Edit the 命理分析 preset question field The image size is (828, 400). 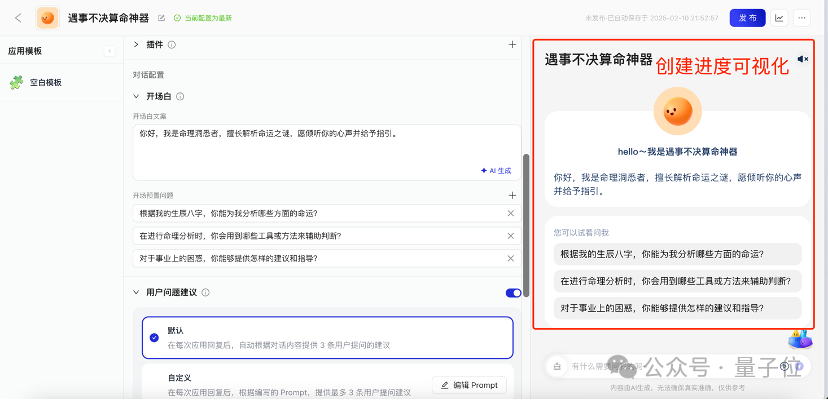coord(327,236)
